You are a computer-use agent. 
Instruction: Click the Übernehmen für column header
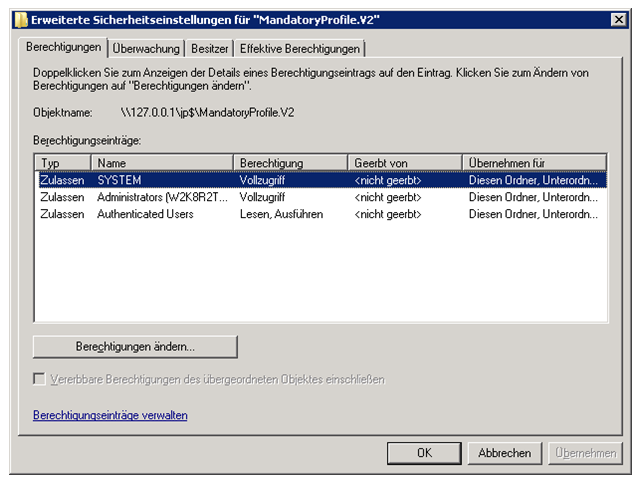click(x=534, y=163)
